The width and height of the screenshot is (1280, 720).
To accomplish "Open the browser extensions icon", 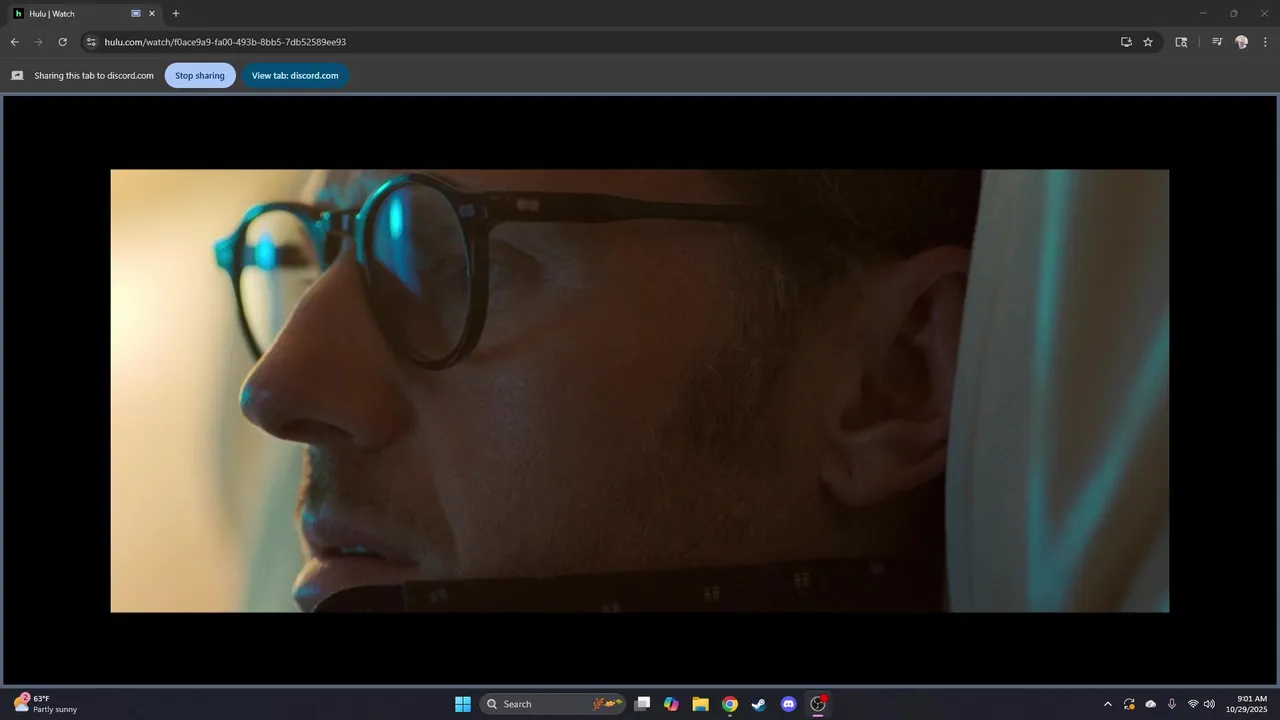I will pyautogui.click(x=1181, y=42).
